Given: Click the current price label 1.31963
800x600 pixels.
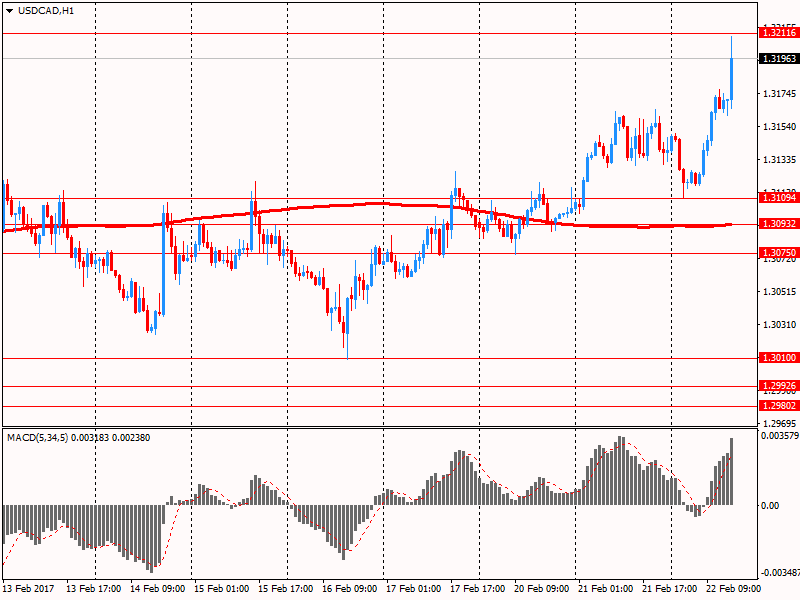Looking at the screenshot, I should click(x=778, y=59).
